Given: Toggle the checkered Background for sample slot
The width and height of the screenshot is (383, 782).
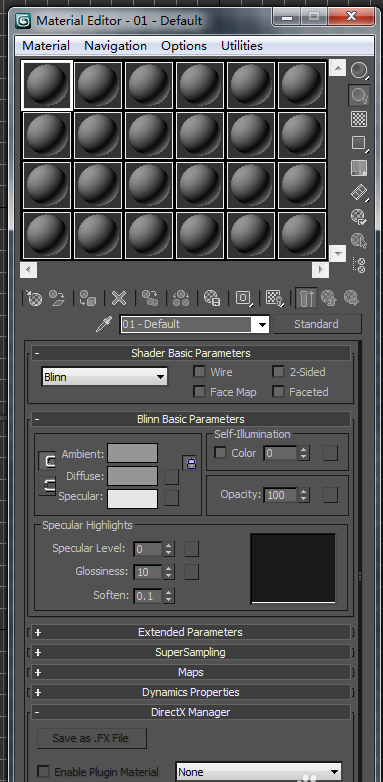Looking at the screenshot, I should tap(359, 119).
